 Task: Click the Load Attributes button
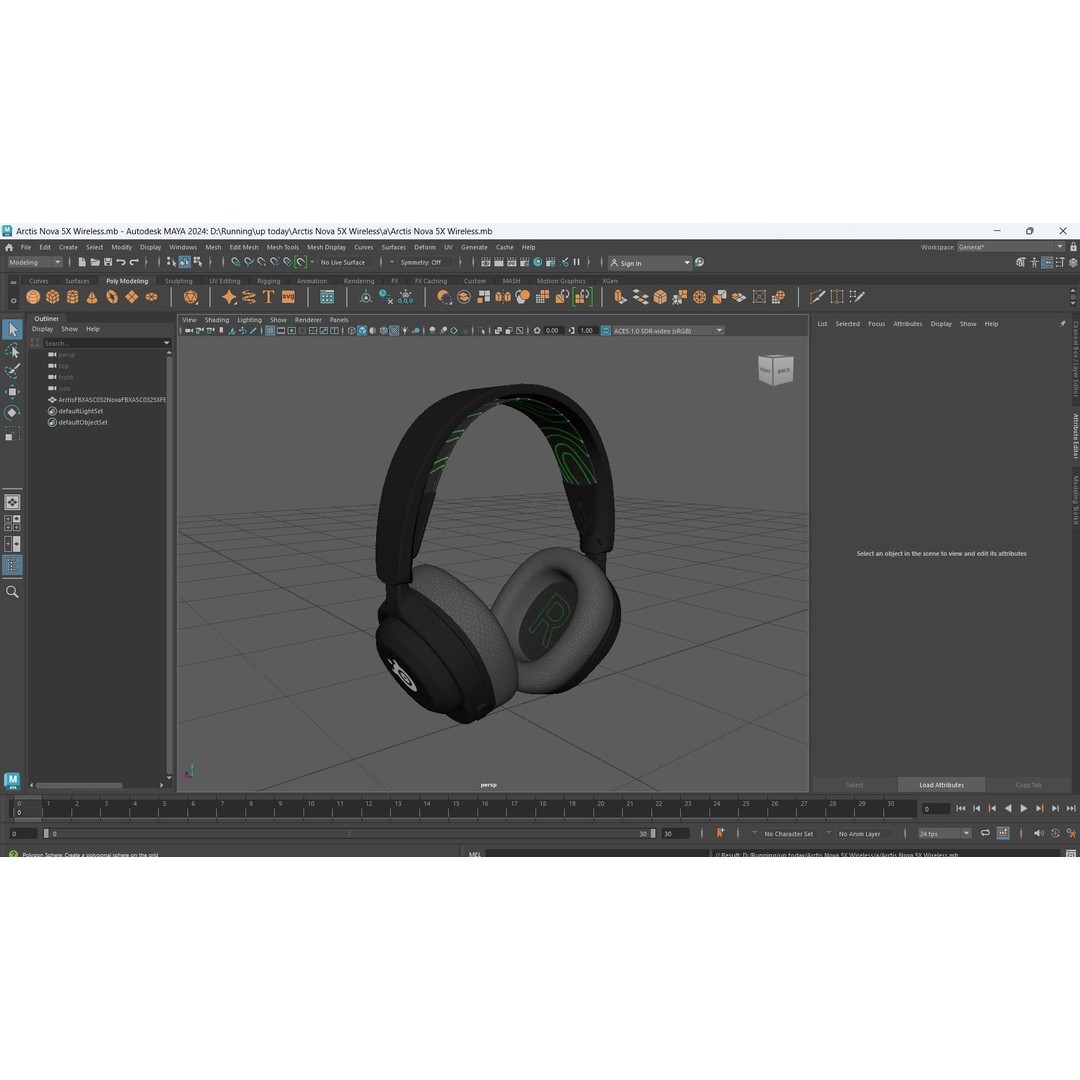[x=941, y=785]
